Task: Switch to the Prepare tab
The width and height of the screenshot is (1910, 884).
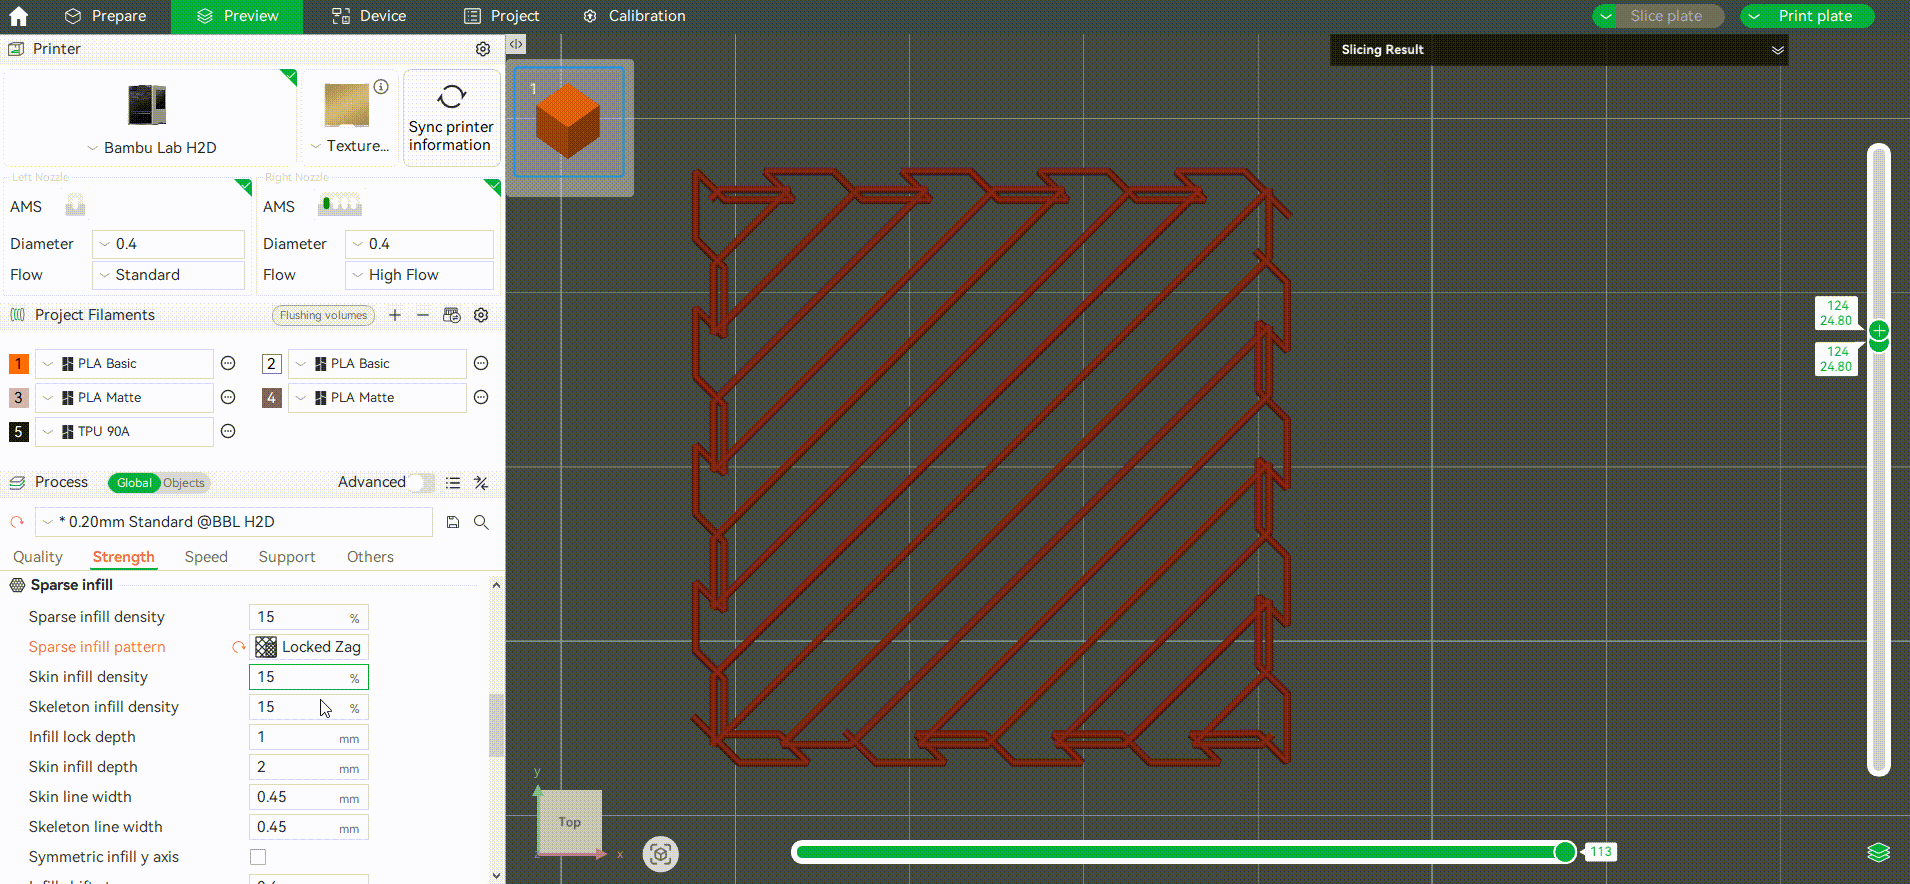Action: 105,16
